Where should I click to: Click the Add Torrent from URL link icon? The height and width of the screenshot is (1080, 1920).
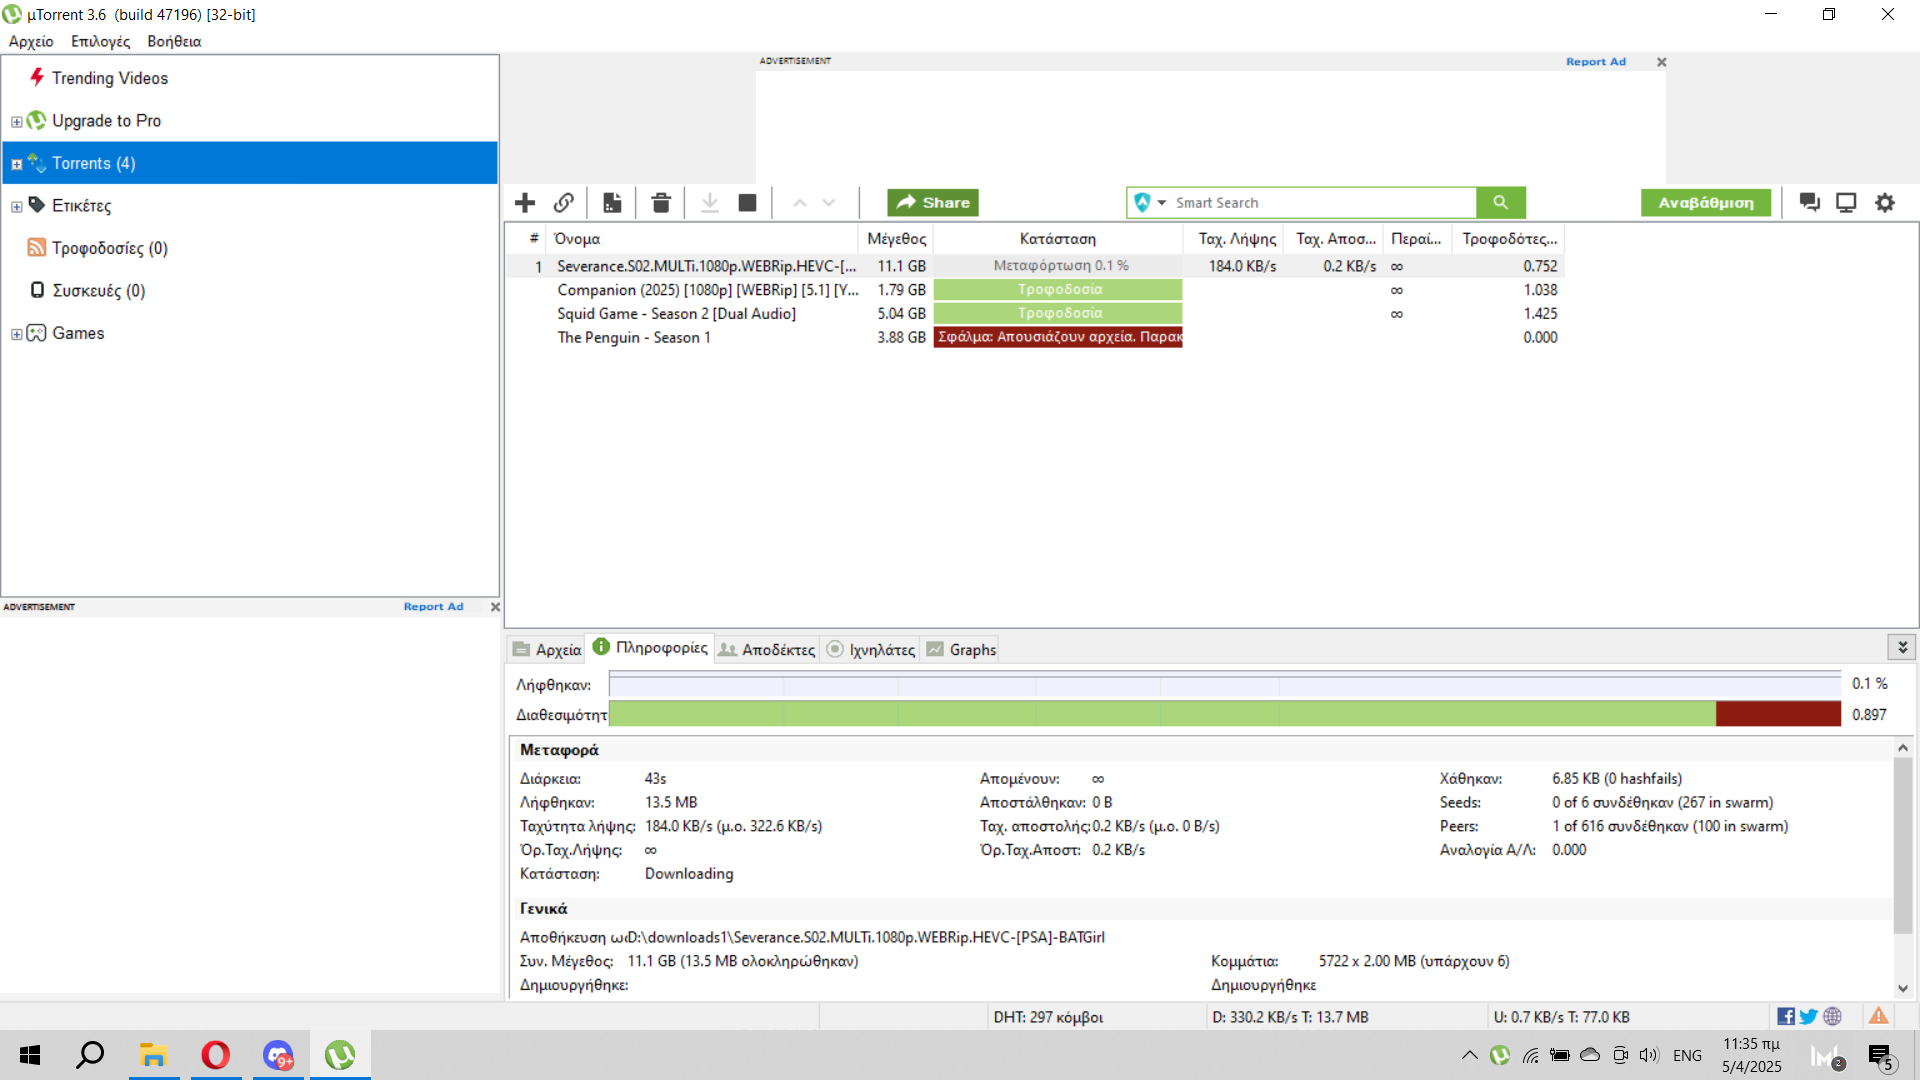point(564,203)
